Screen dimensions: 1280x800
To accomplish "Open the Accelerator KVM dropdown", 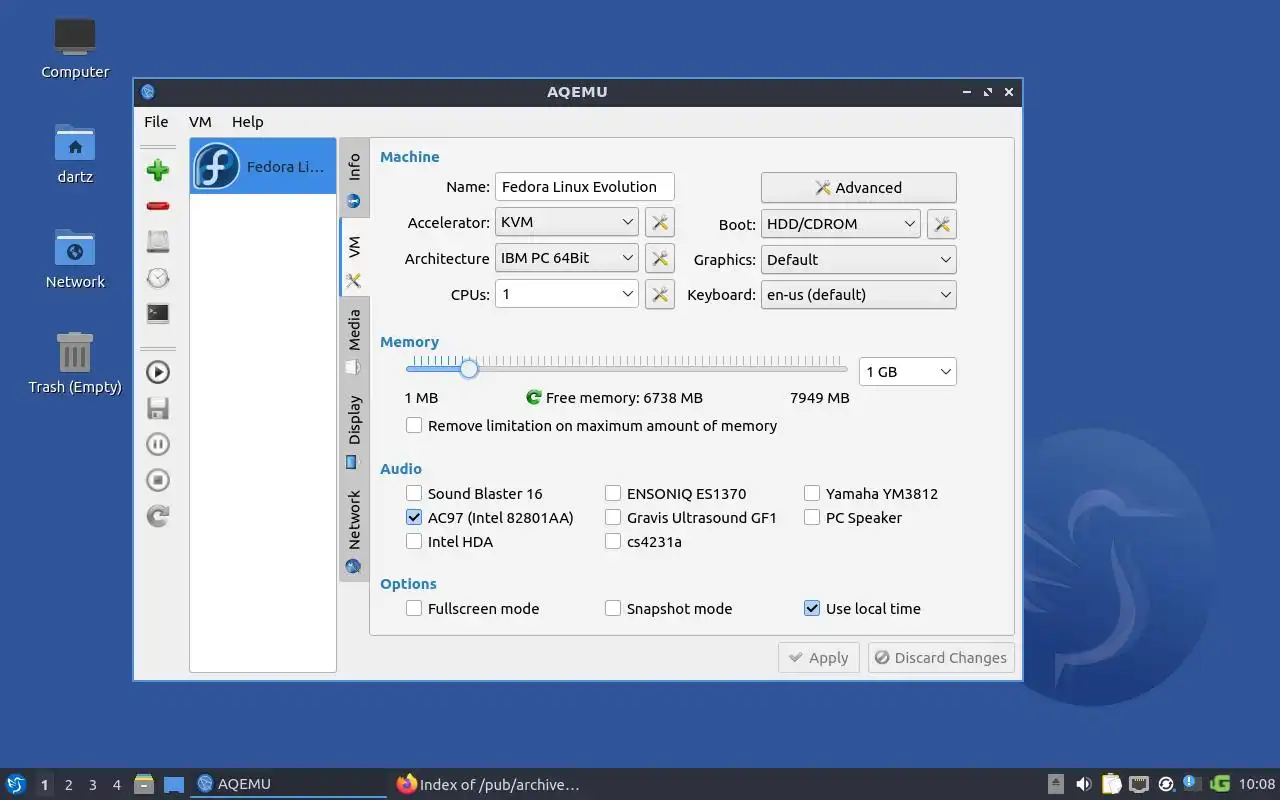I will click(566, 222).
